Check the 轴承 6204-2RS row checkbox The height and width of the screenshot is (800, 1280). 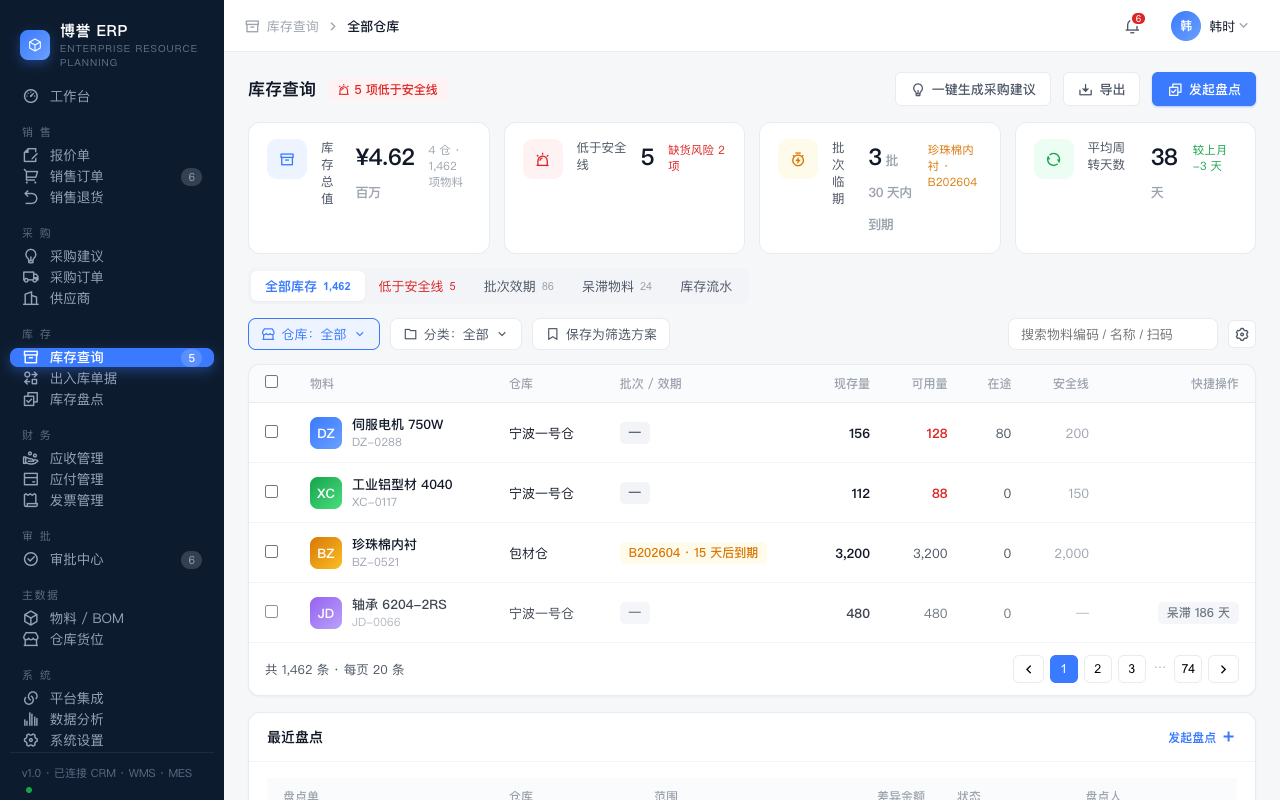click(x=271, y=611)
